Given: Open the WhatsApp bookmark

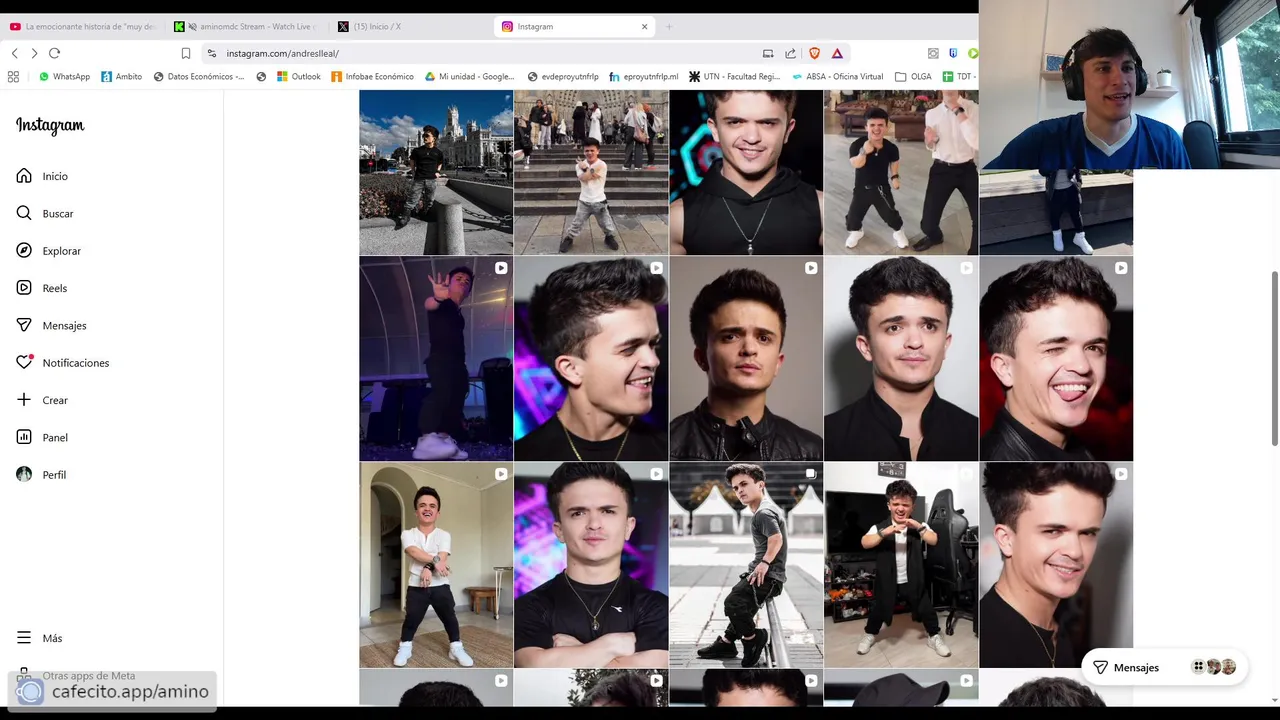Looking at the screenshot, I should click(x=64, y=76).
